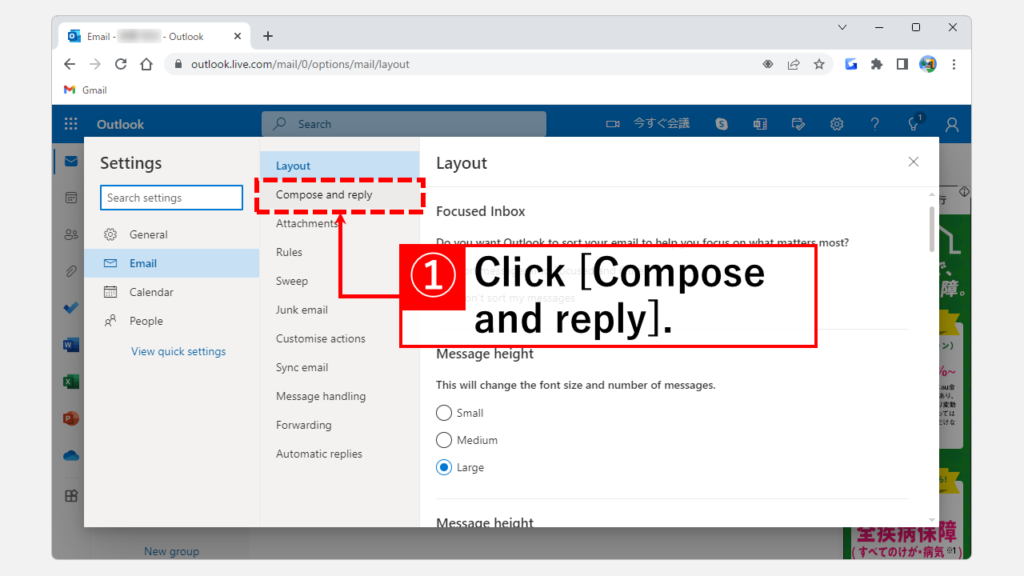This screenshot has height=576, width=1024.
Task: Open Junk email settings
Action: (340, 310)
